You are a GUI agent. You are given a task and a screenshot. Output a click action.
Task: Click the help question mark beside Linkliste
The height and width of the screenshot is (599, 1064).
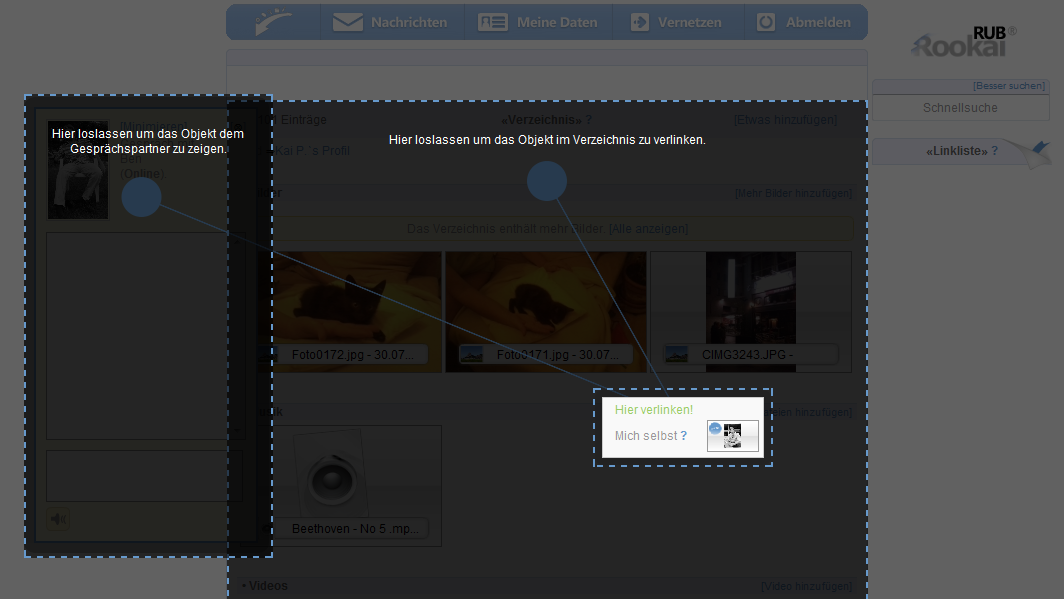point(994,151)
